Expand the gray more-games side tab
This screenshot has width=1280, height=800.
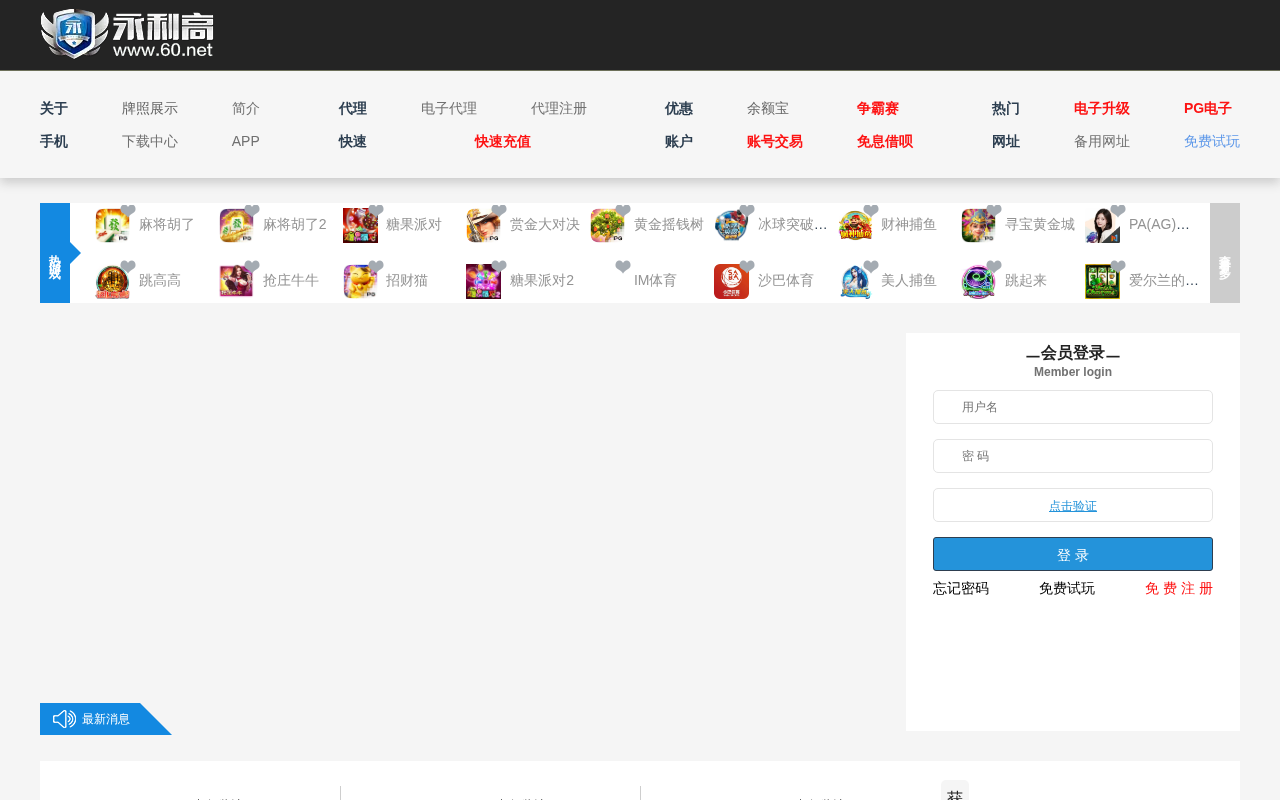pyautogui.click(x=1225, y=253)
